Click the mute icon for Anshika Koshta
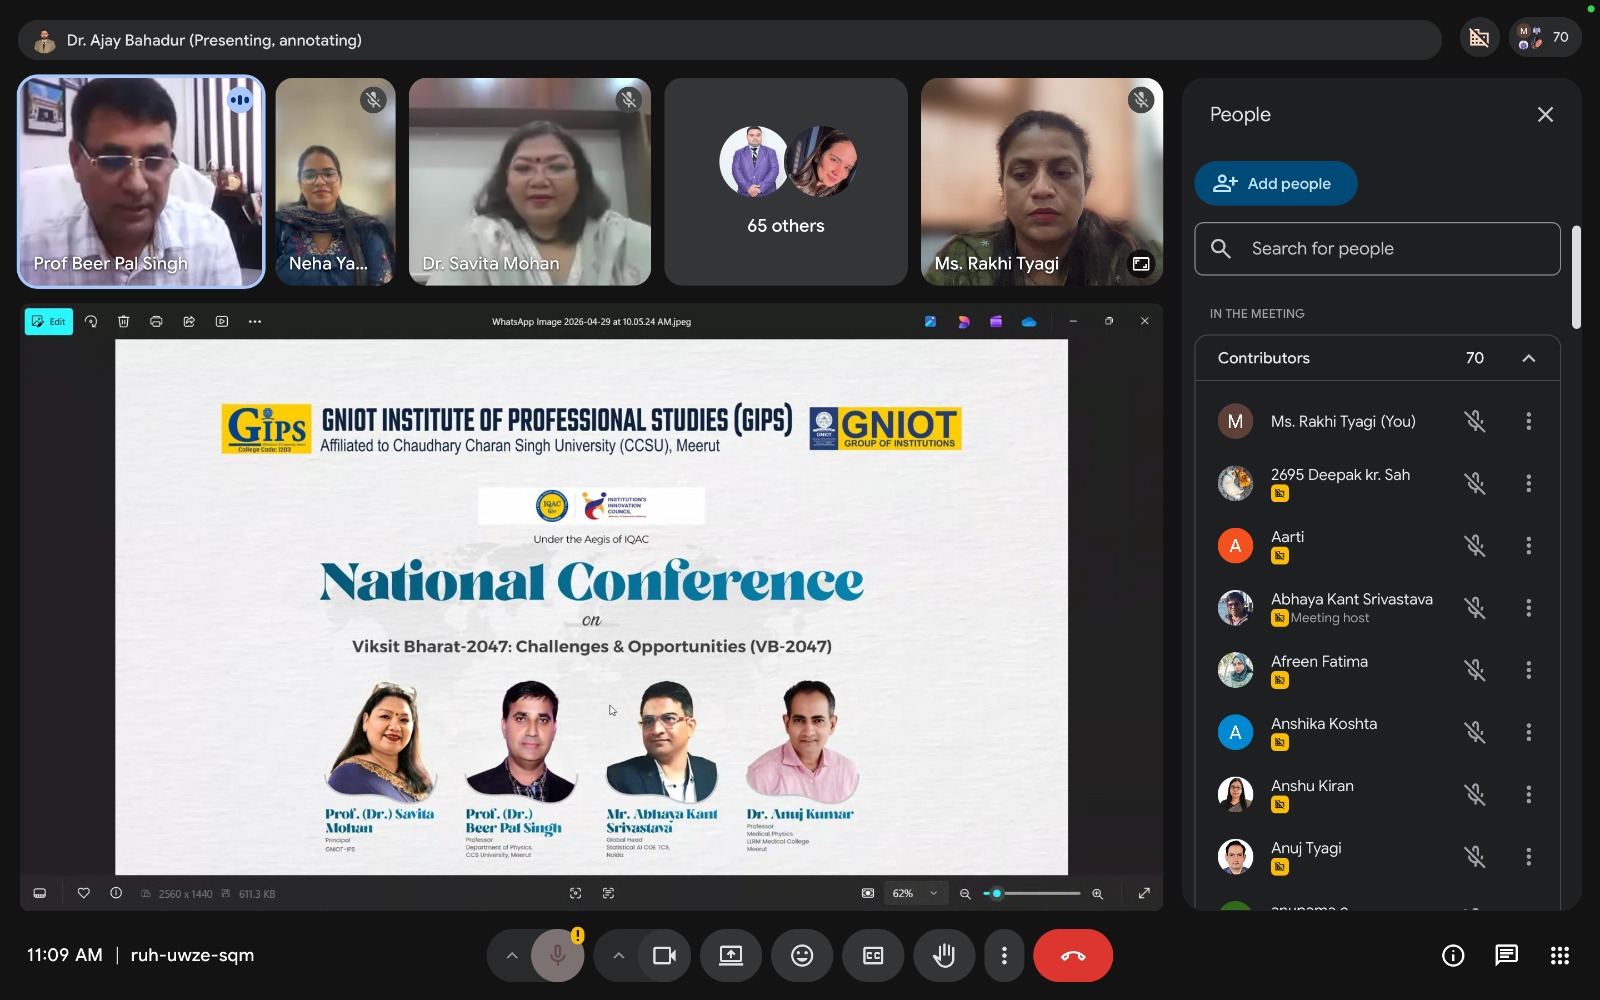This screenshot has height=1000, width=1600. pyautogui.click(x=1475, y=732)
